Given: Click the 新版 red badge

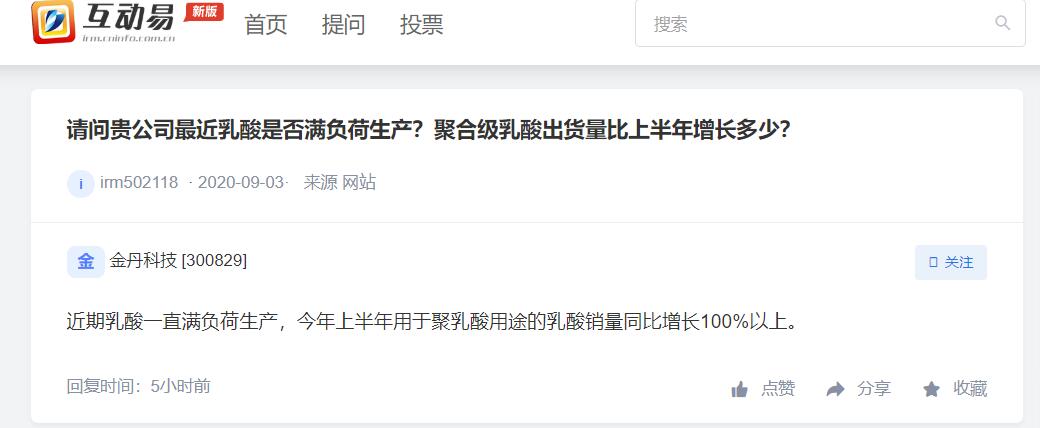Looking at the screenshot, I should point(204,12).
